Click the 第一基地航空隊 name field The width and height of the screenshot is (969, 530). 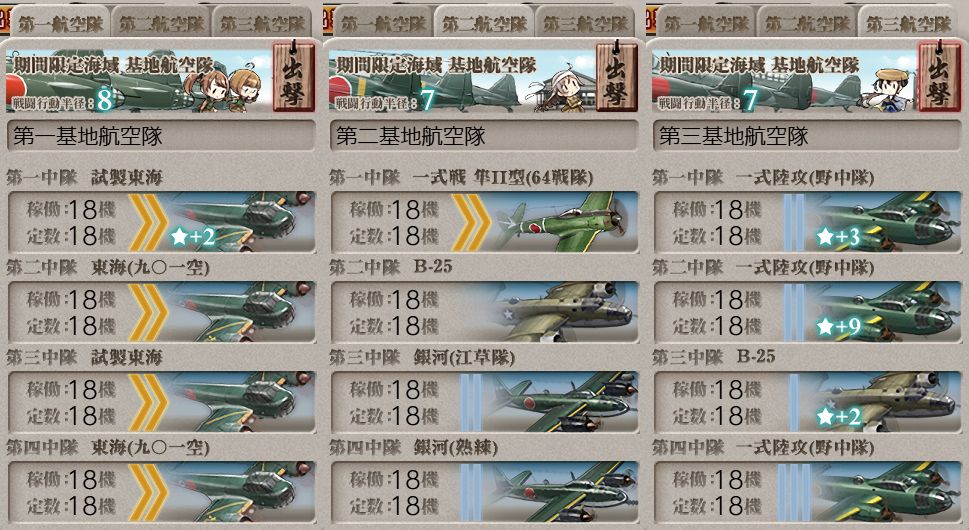tap(161, 136)
